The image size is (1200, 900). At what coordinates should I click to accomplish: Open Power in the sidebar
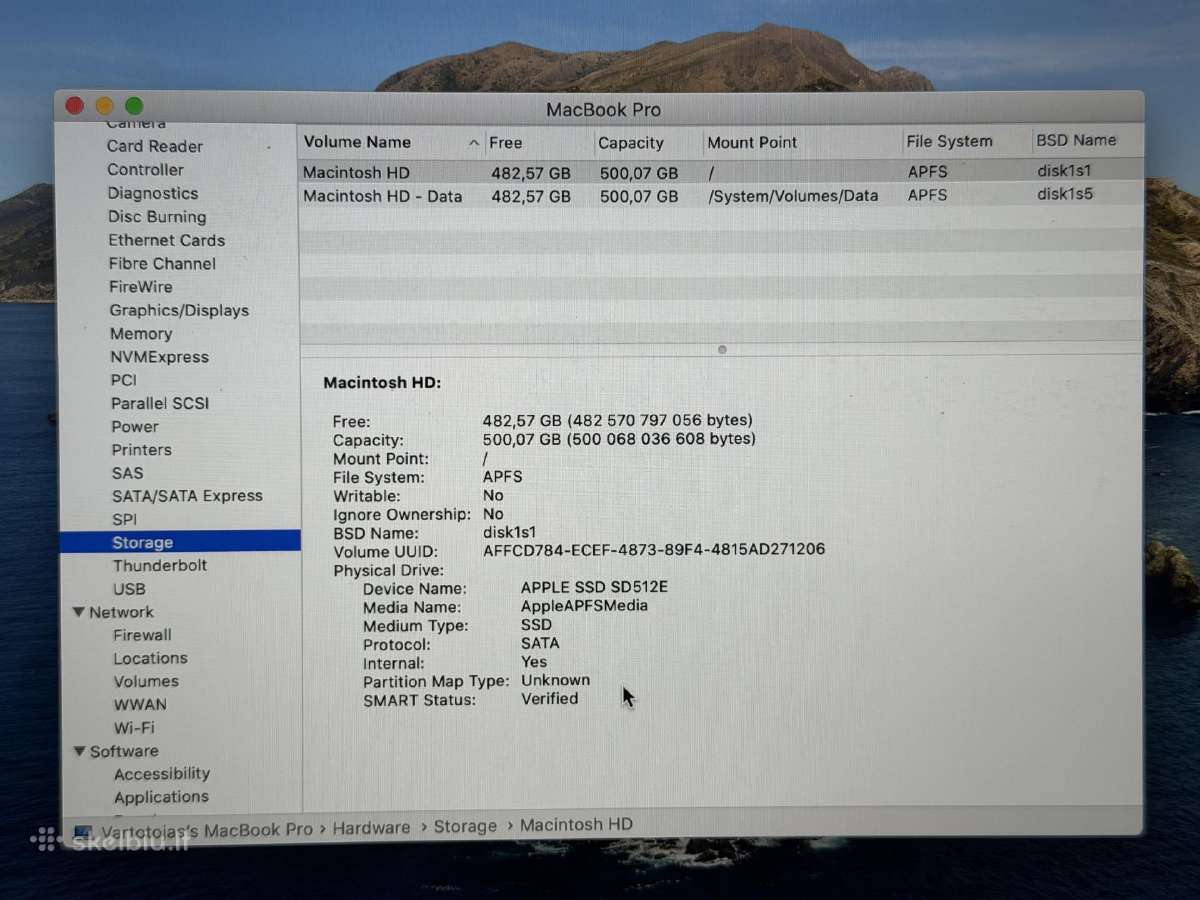pyautogui.click(x=135, y=427)
